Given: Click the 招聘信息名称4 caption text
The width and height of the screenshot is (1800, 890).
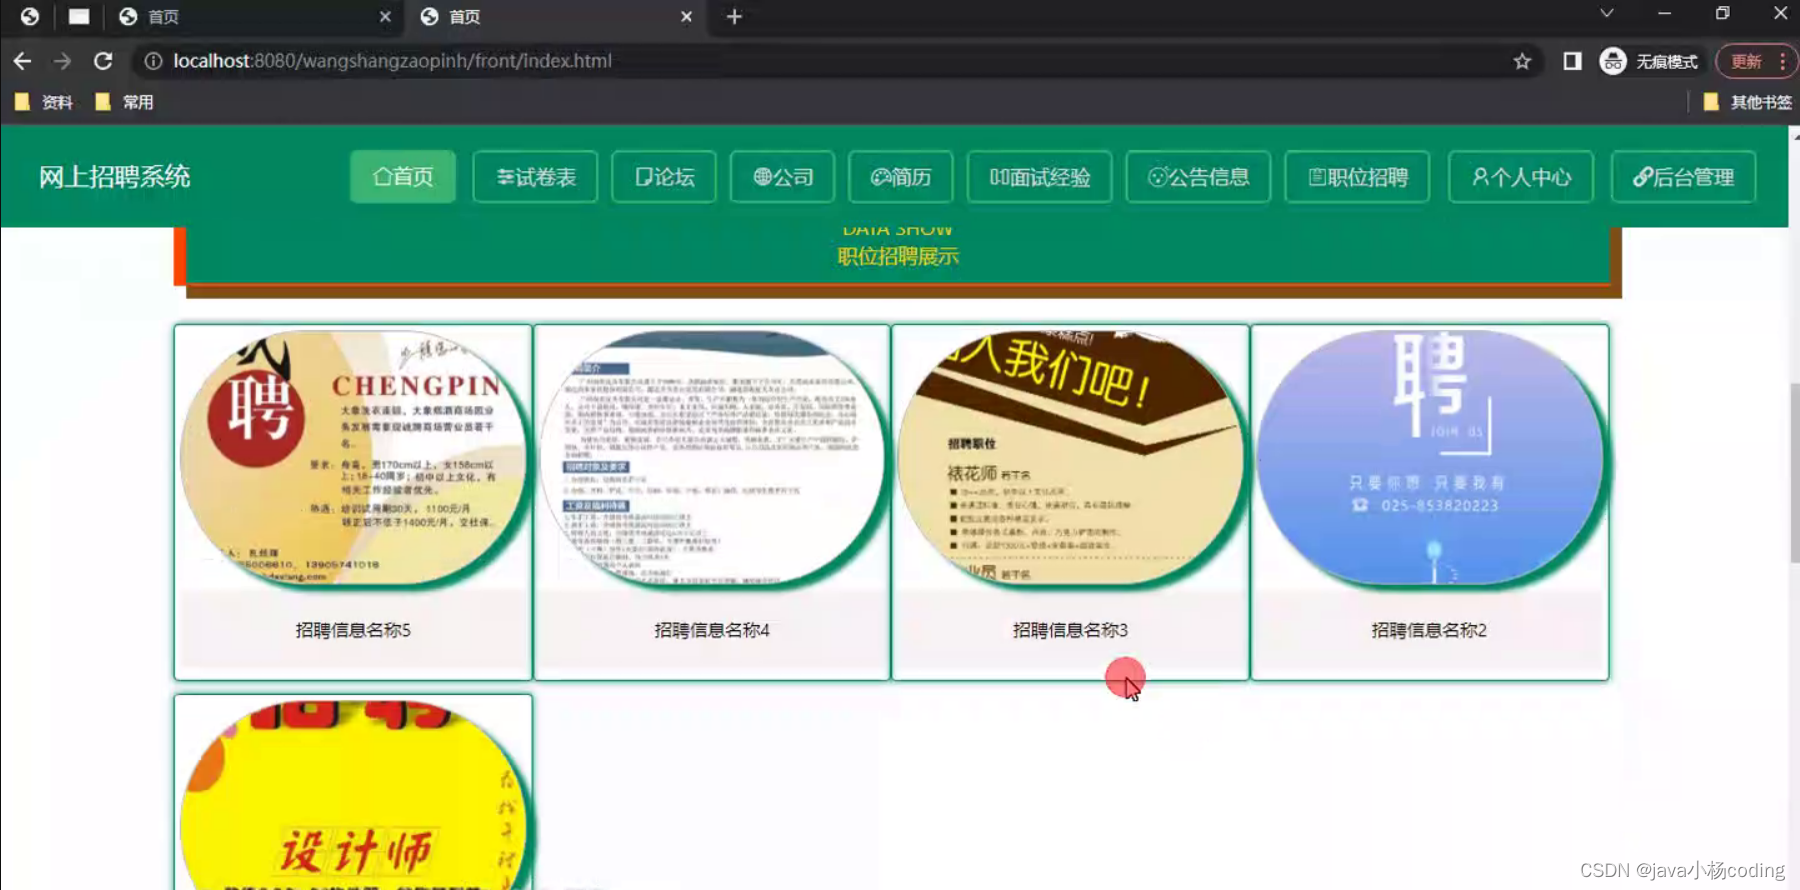Looking at the screenshot, I should coord(712,630).
